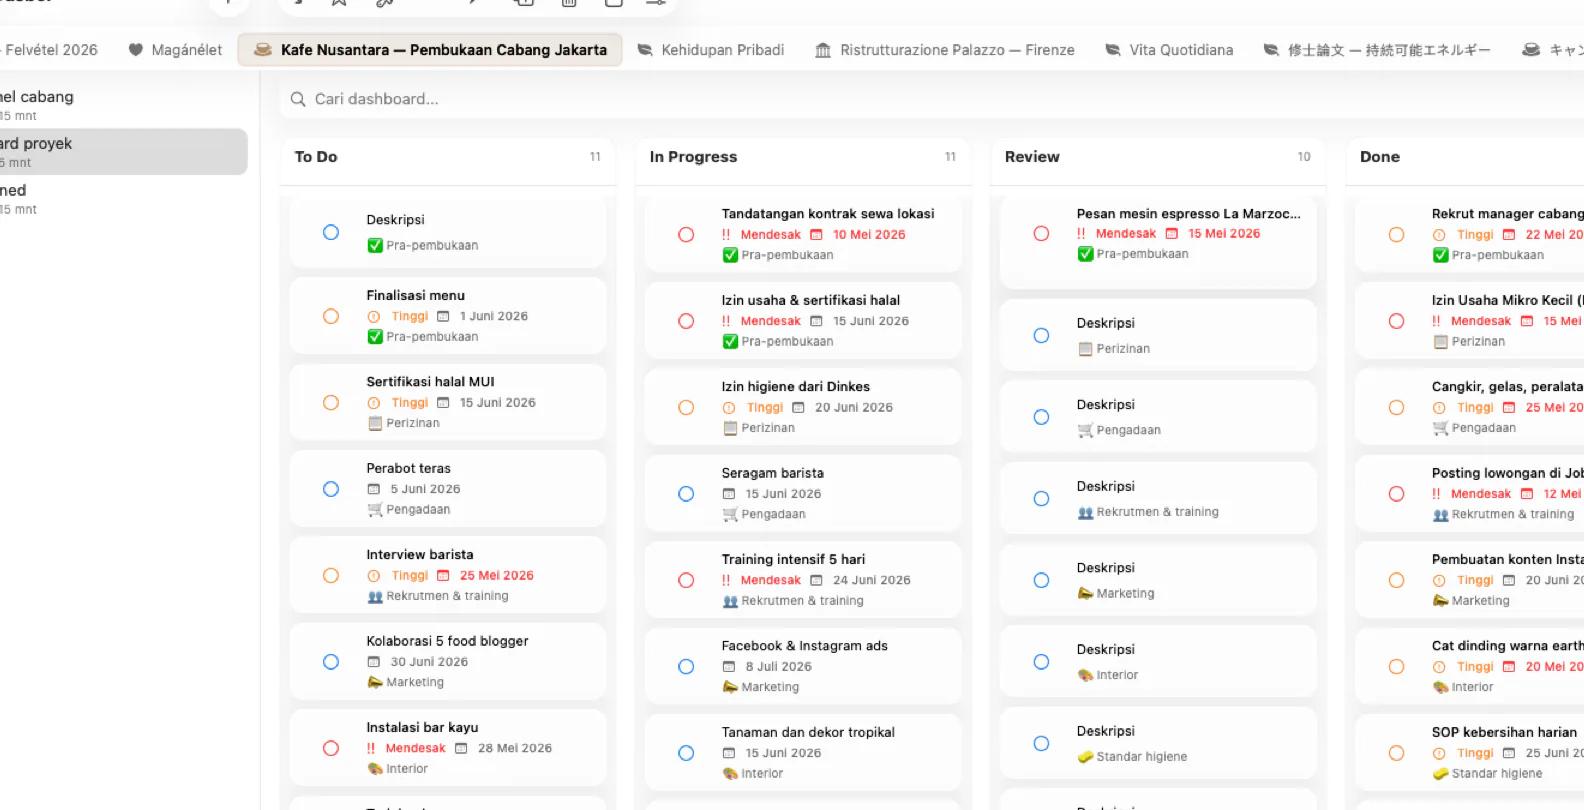The width and height of the screenshot is (1584, 810).
Task: Click the Perizinan icon on the Izin Usaha Mikro Kecil card
Action: tap(1440, 342)
